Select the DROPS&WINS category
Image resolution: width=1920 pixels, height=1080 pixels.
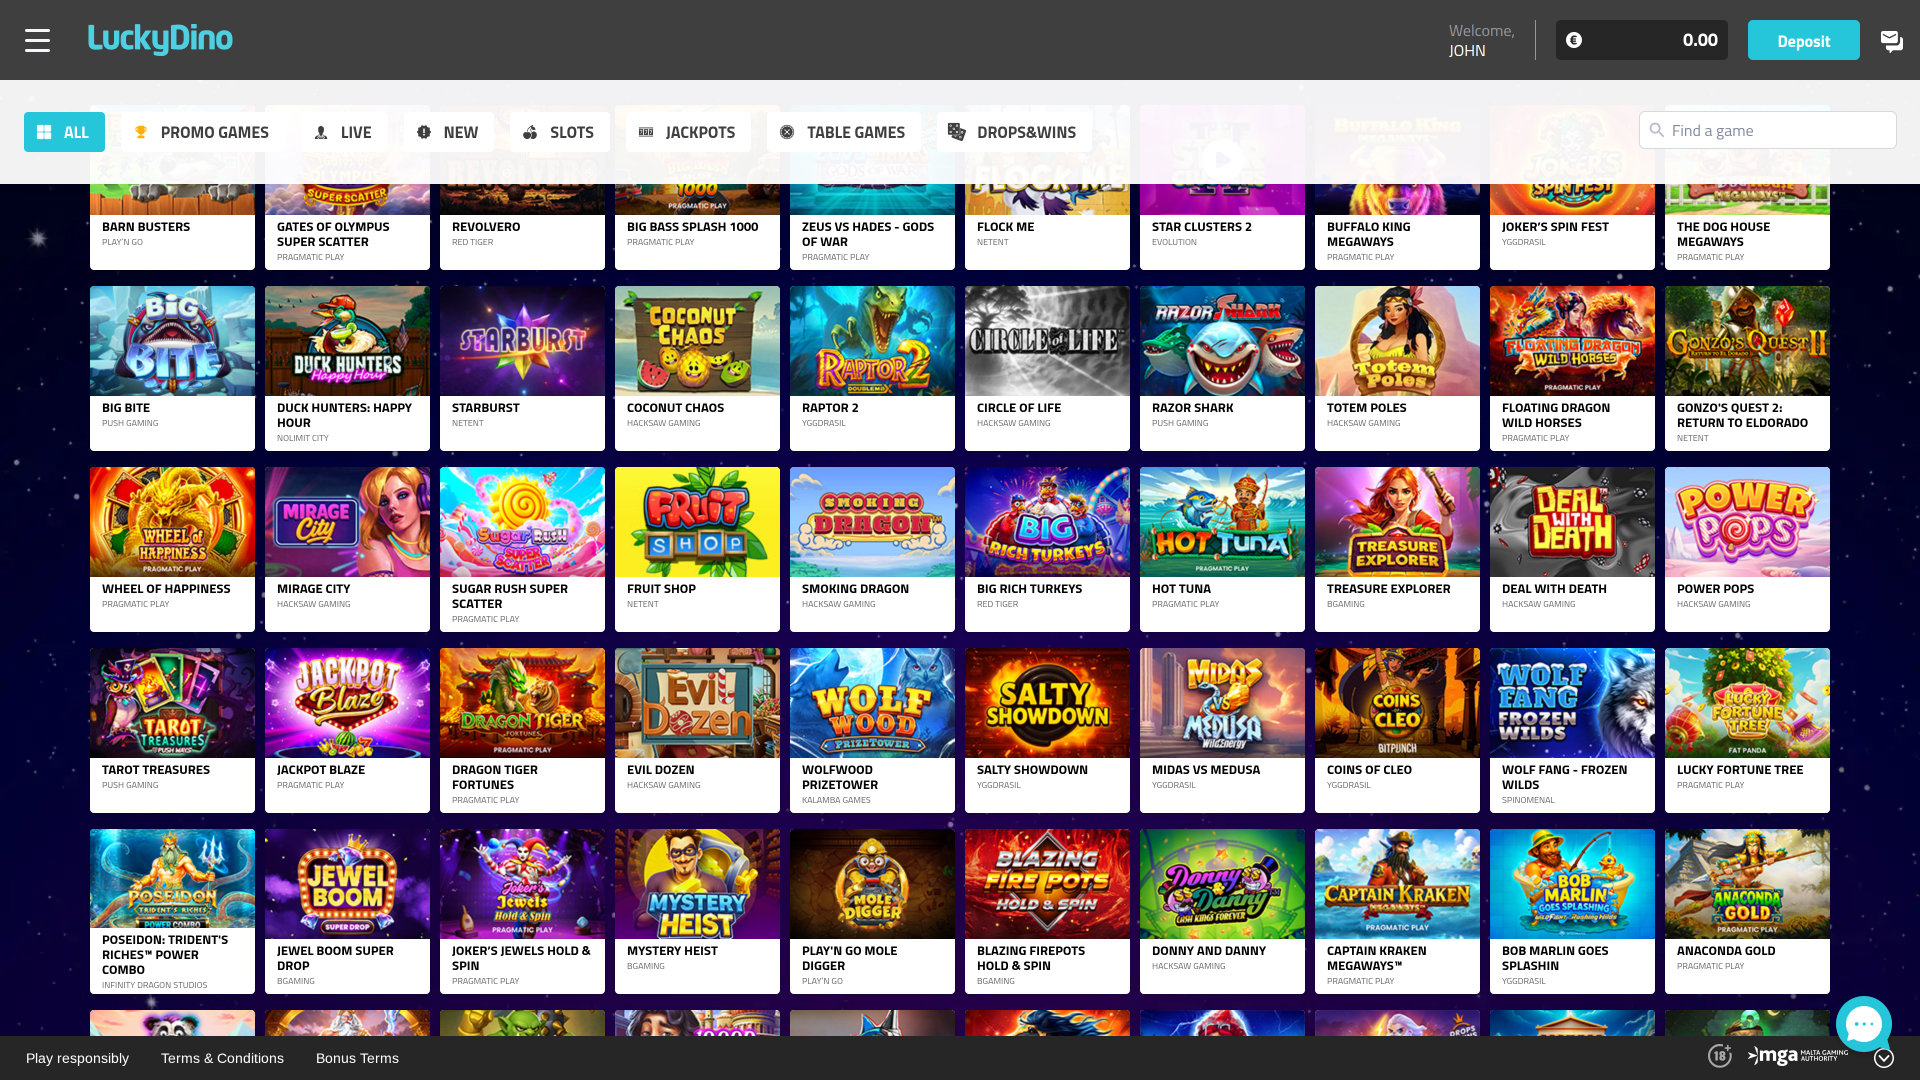[1013, 131]
